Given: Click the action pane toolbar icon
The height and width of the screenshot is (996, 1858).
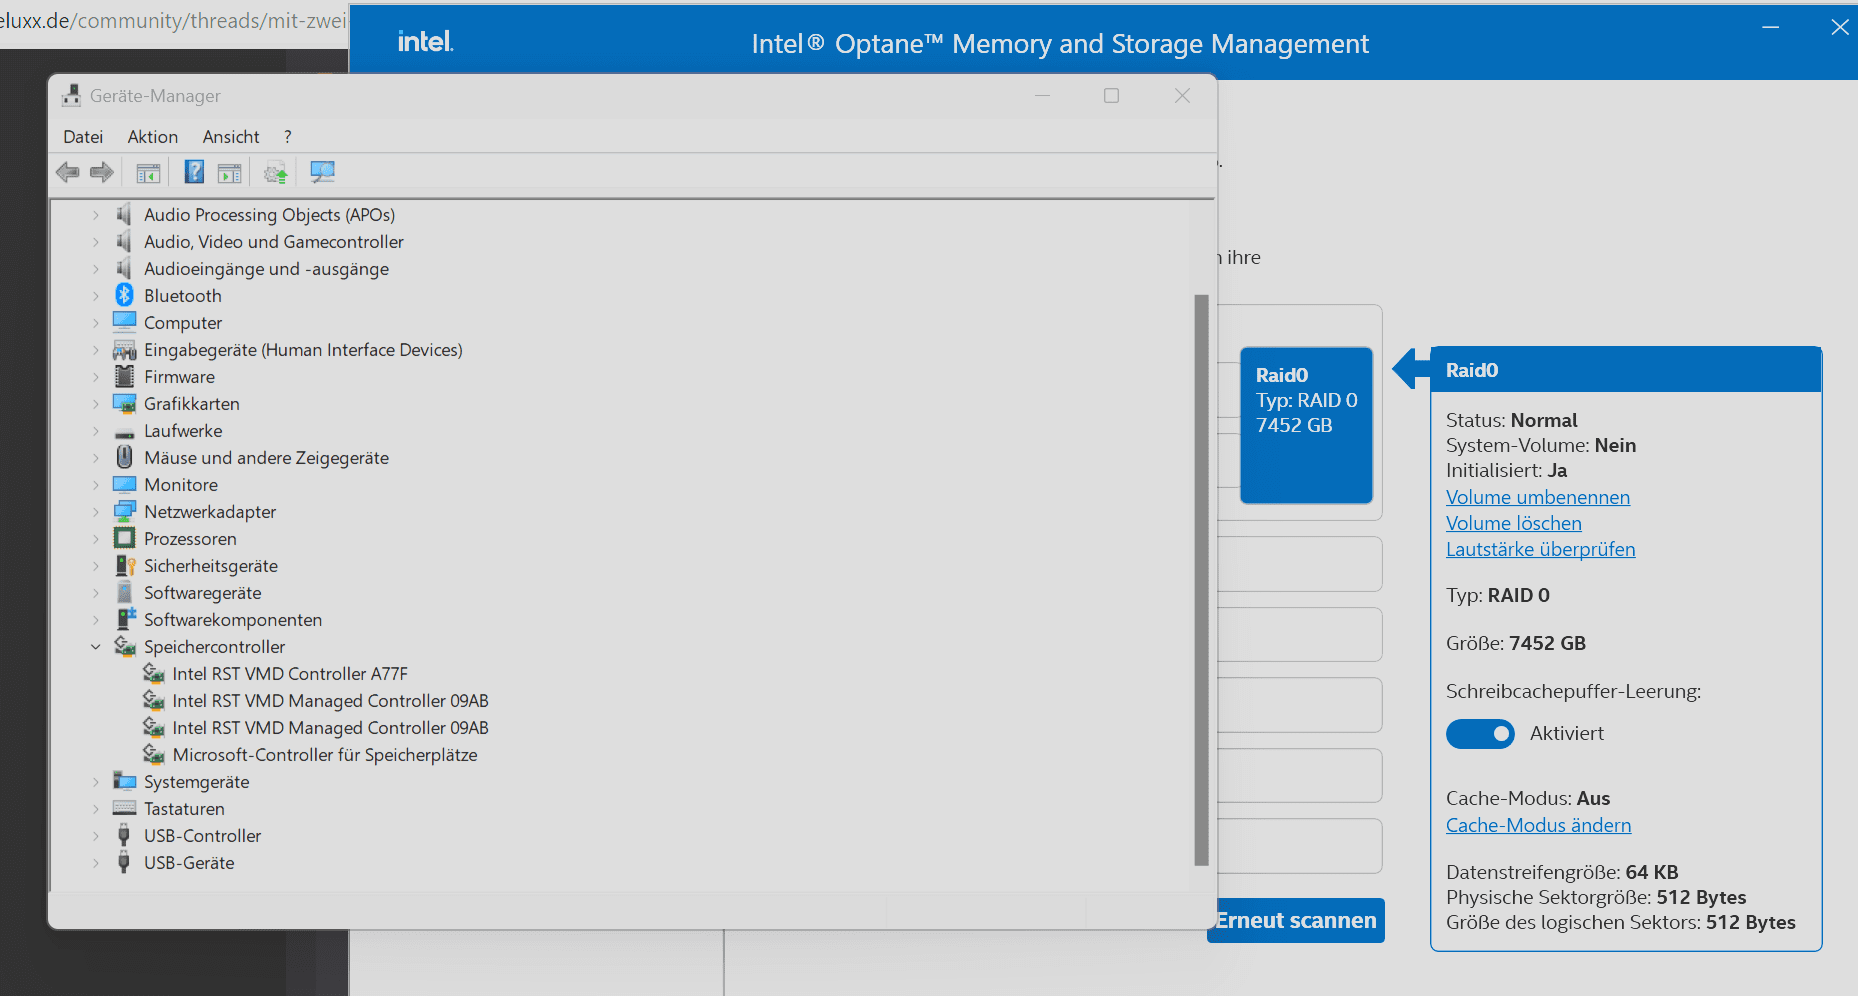Looking at the screenshot, I should click(229, 173).
